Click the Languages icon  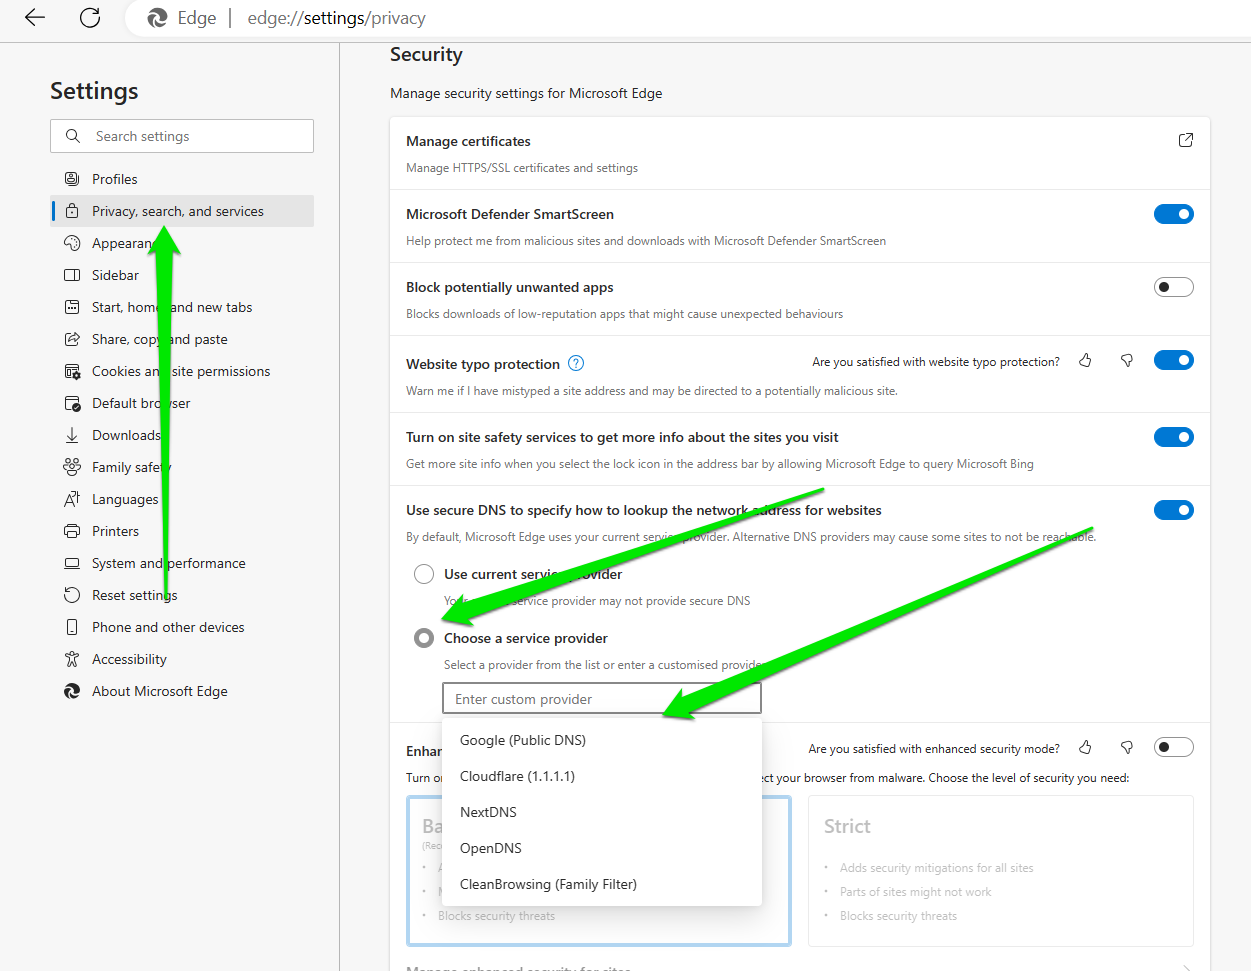point(72,499)
